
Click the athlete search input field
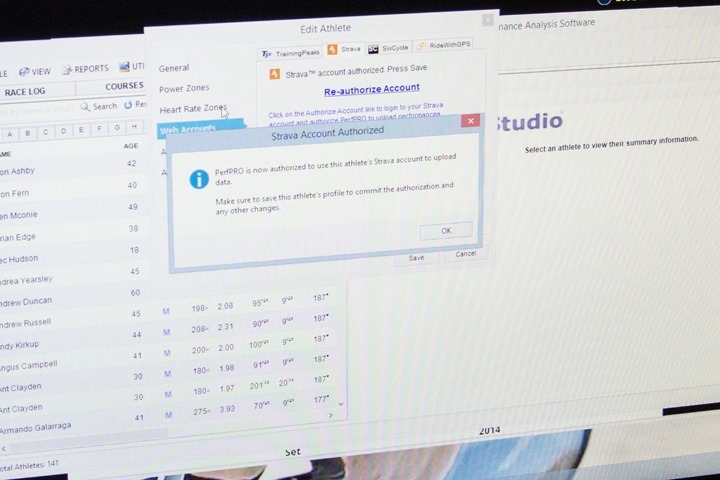(38, 109)
